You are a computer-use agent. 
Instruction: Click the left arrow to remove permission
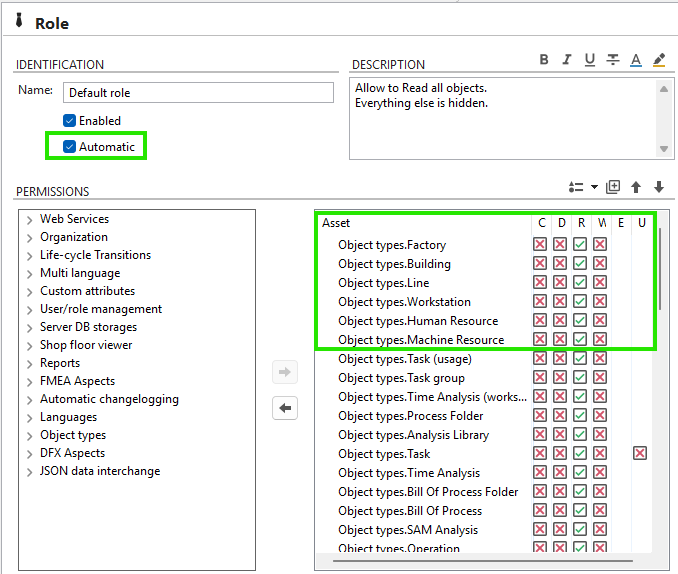[285, 408]
